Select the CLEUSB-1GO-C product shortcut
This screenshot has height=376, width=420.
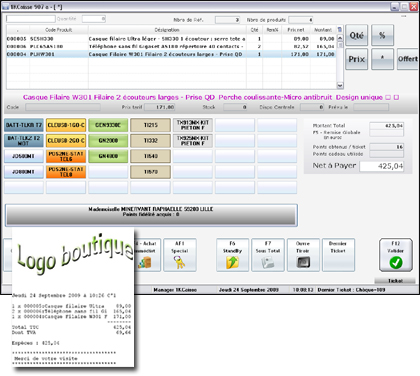tap(66, 125)
